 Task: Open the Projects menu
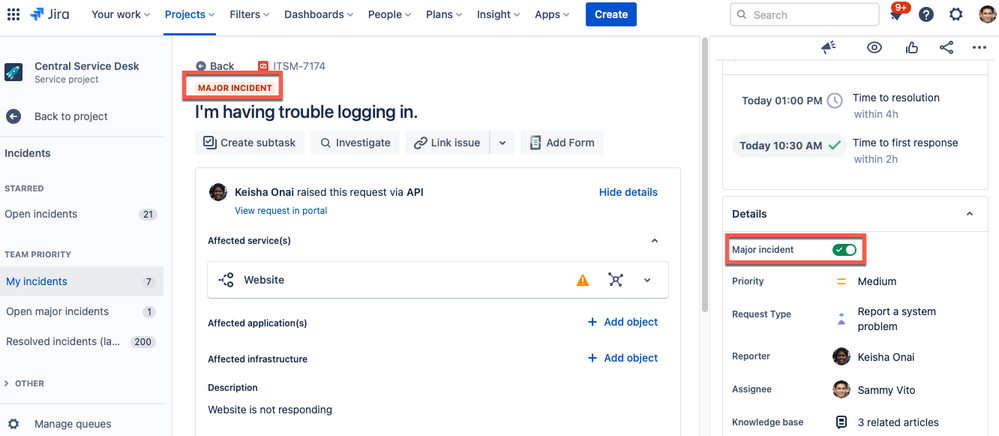[x=189, y=14]
